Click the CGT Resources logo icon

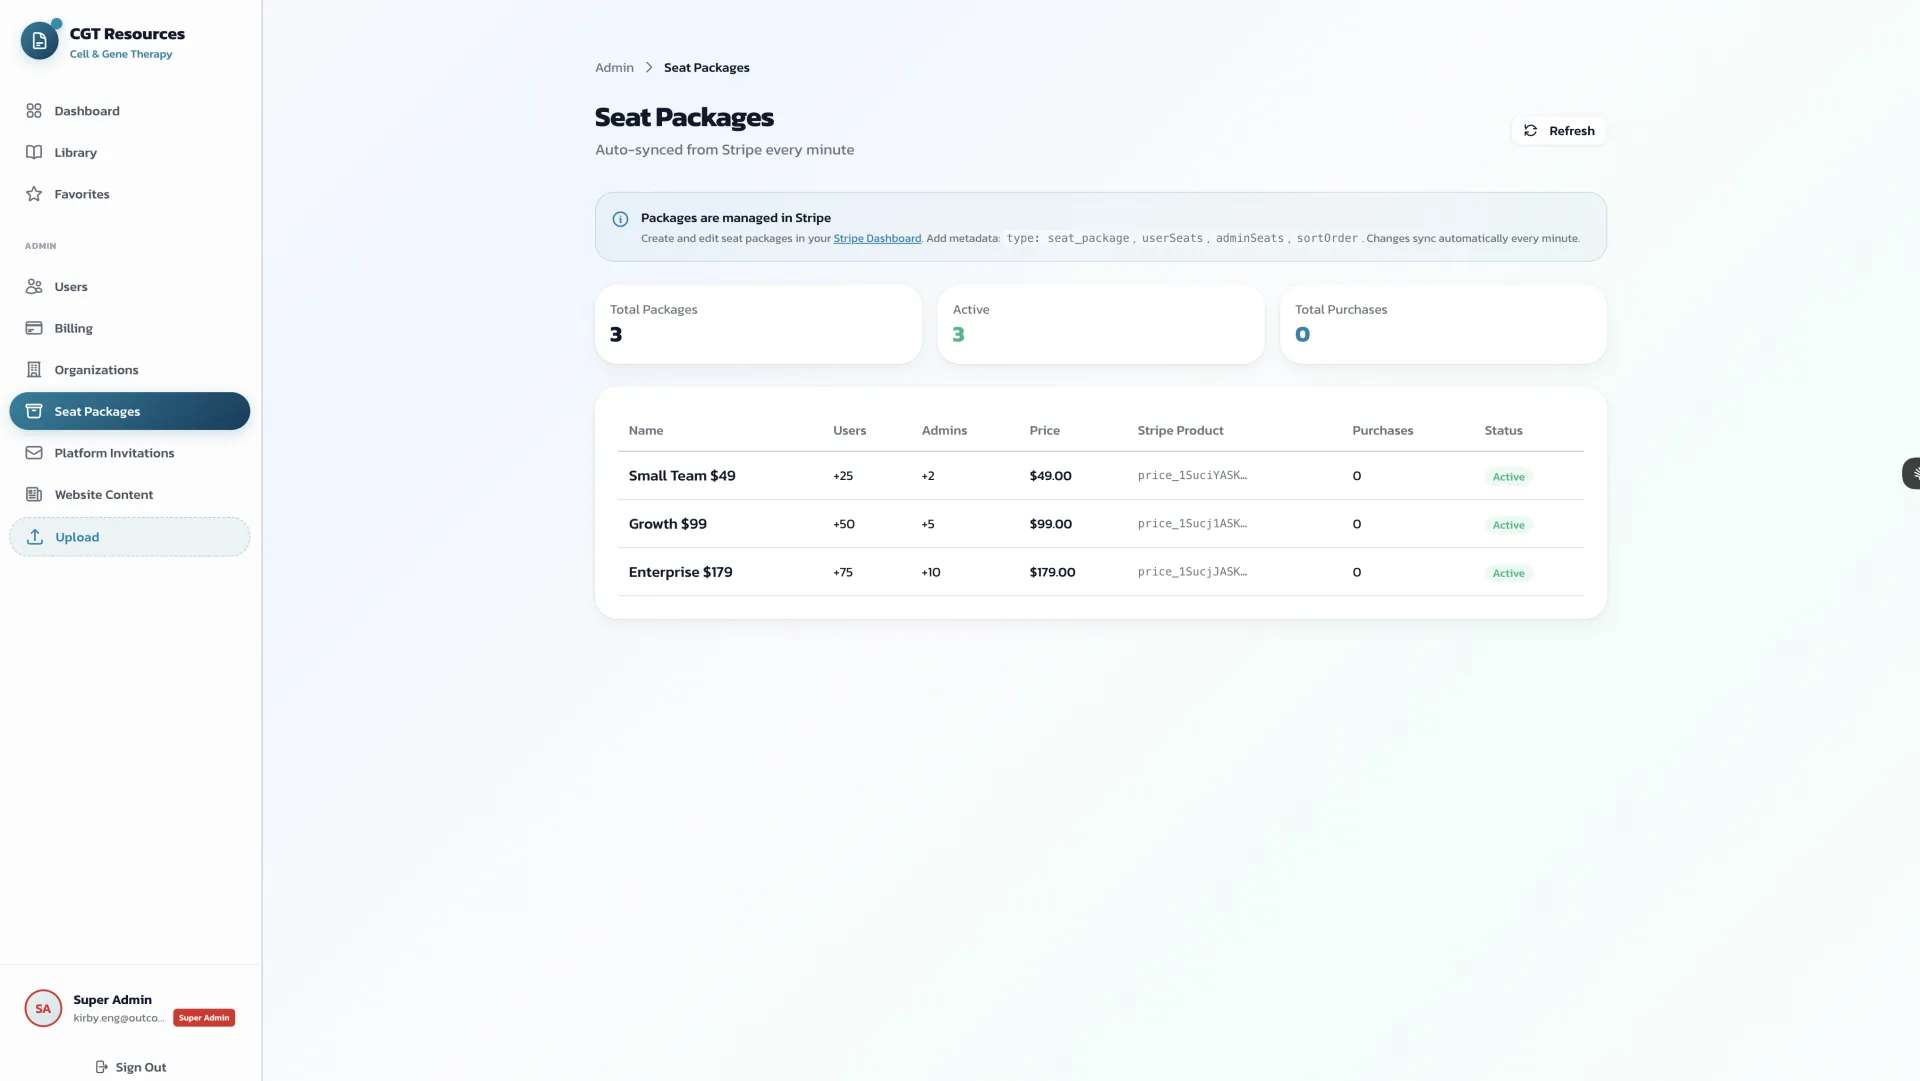39,41
